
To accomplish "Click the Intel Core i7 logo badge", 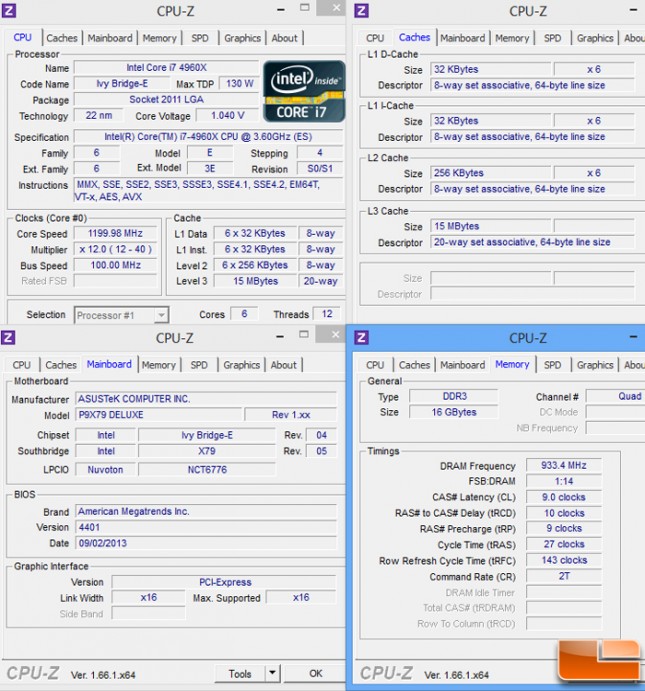I will click(x=304, y=92).
